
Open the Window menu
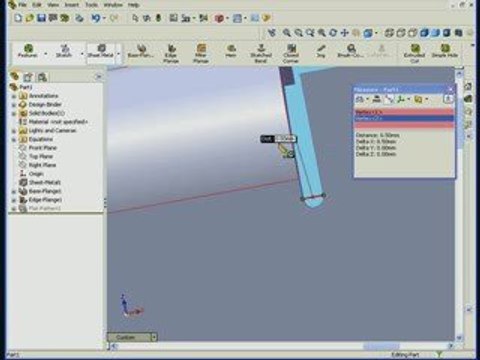[113, 5]
